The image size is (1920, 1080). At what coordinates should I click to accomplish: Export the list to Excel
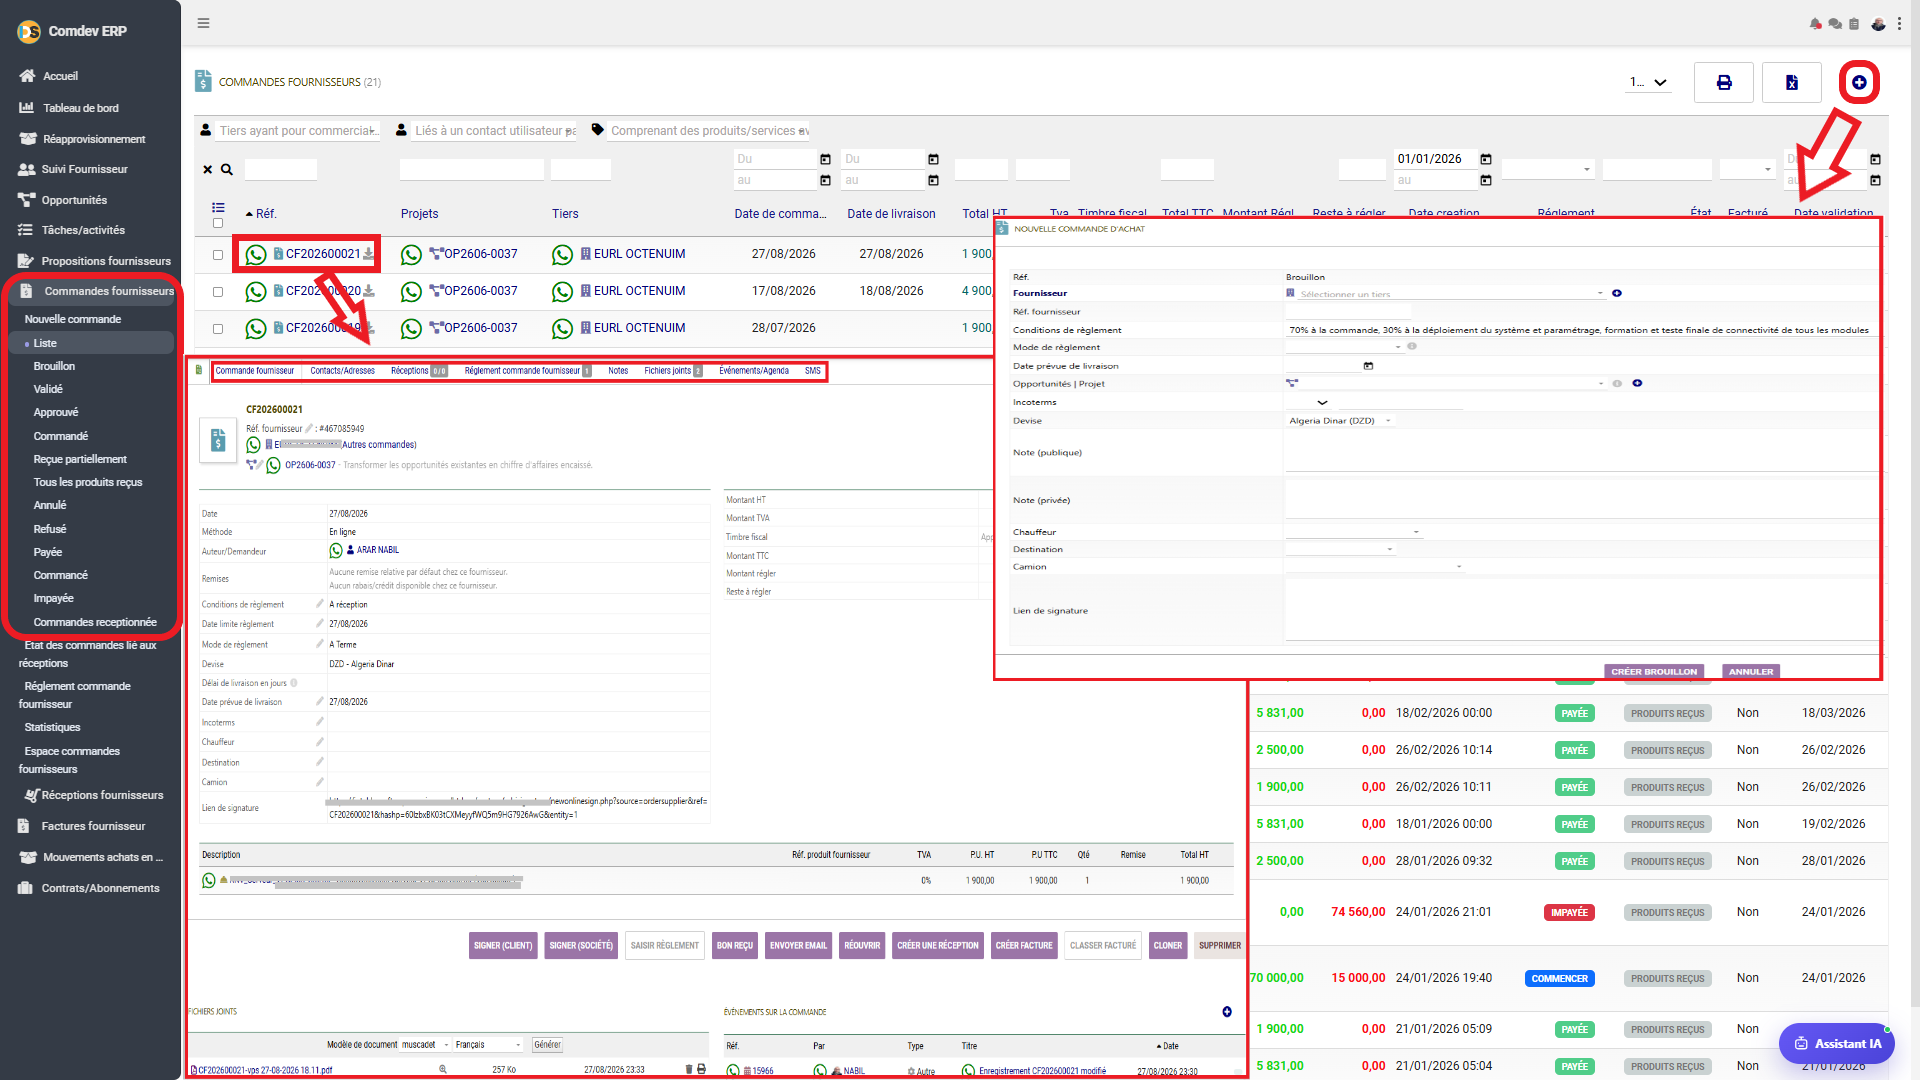coord(1791,82)
